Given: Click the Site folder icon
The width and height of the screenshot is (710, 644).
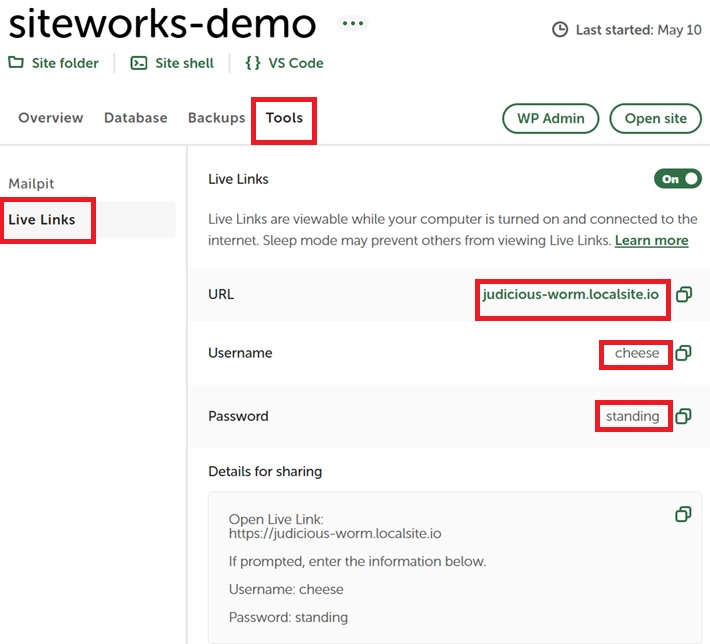Looking at the screenshot, I should tap(16, 62).
